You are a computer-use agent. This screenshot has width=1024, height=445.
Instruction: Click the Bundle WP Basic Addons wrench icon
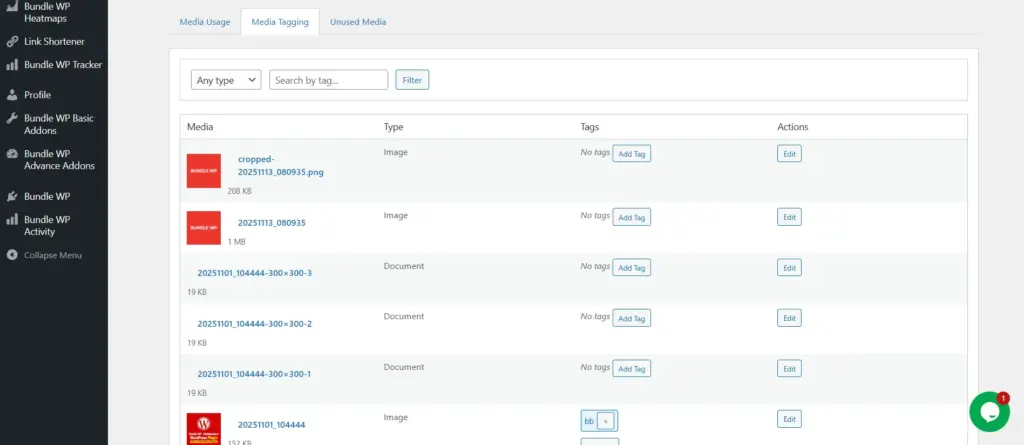12,118
